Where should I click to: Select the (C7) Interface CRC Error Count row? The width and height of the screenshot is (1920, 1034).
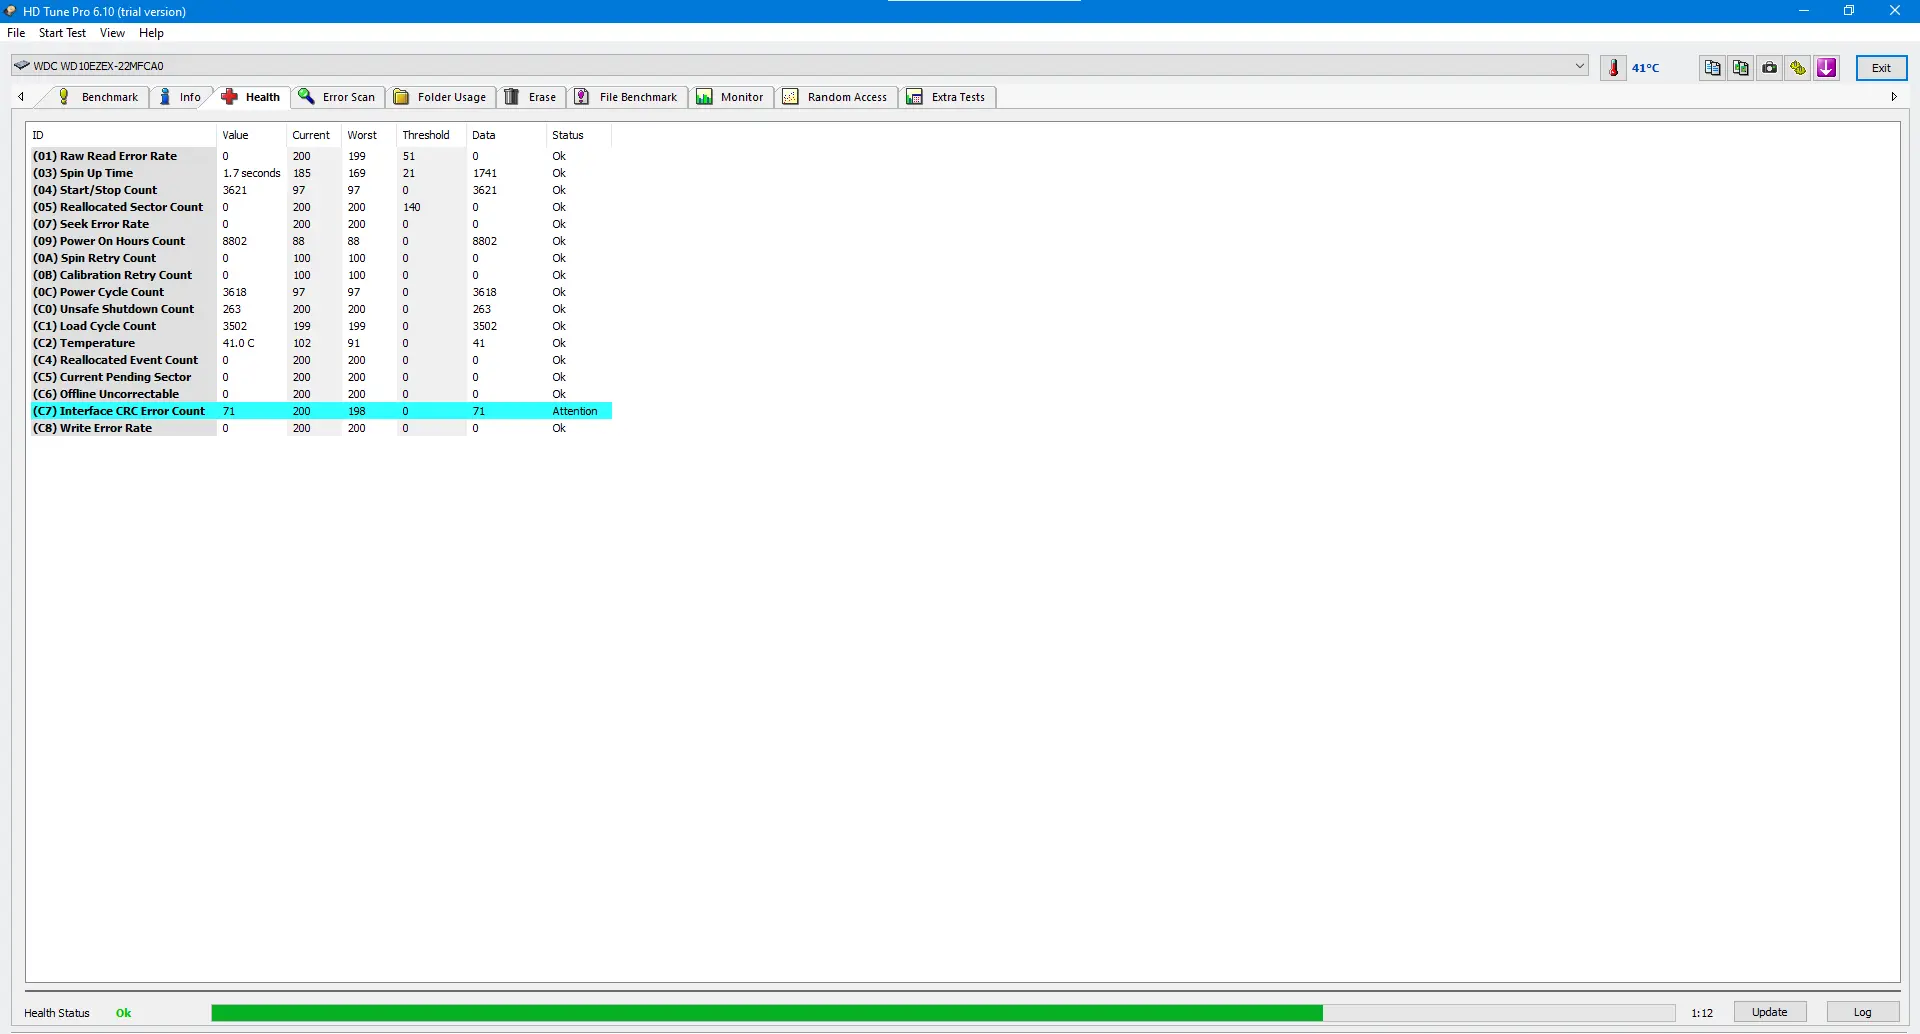(x=320, y=411)
